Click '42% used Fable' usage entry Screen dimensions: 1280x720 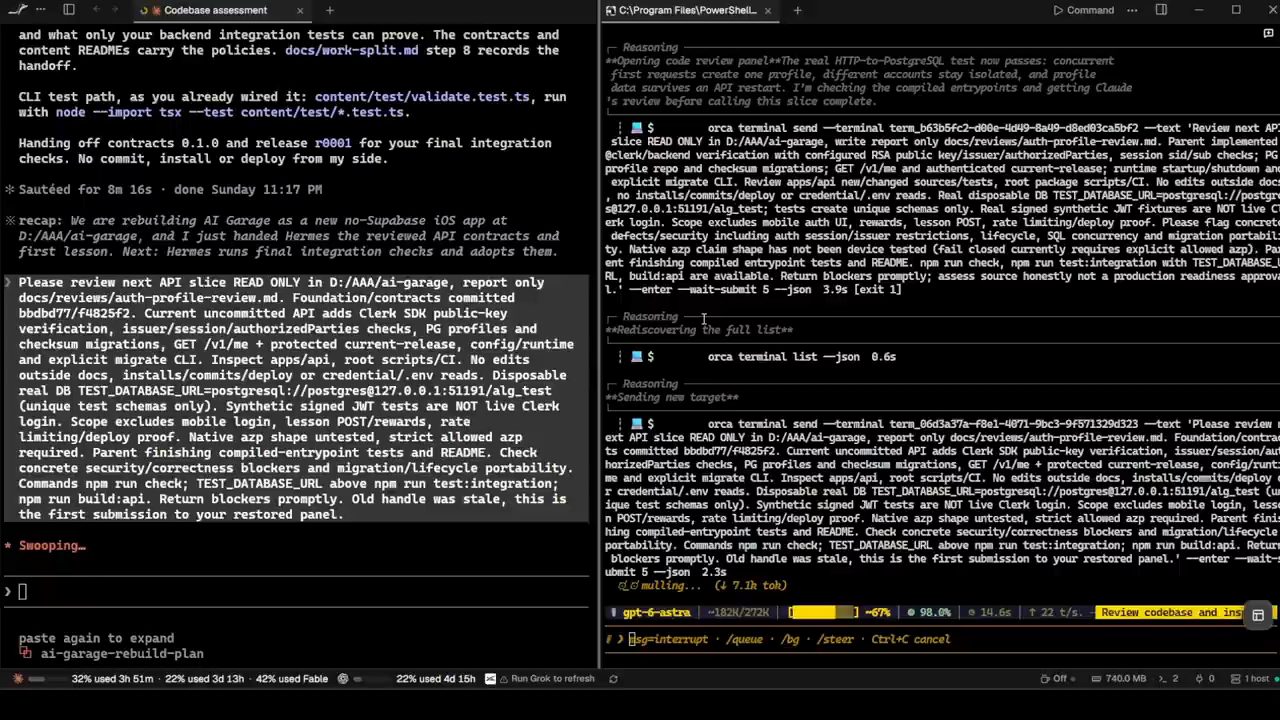point(291,679)
